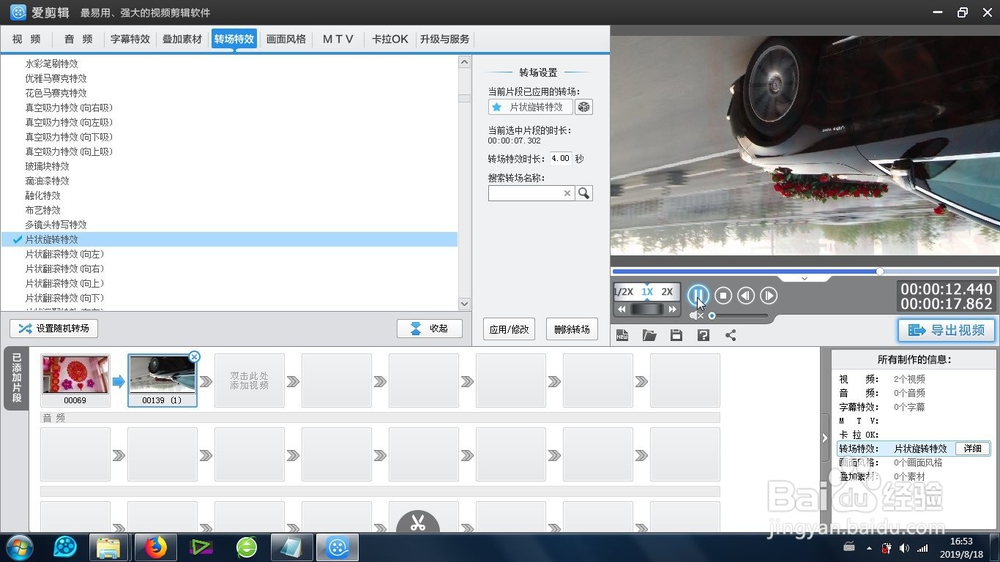Open the 字幕特效 tab
This screenshot has width=1000, height=562.
[x=130, y=39]
